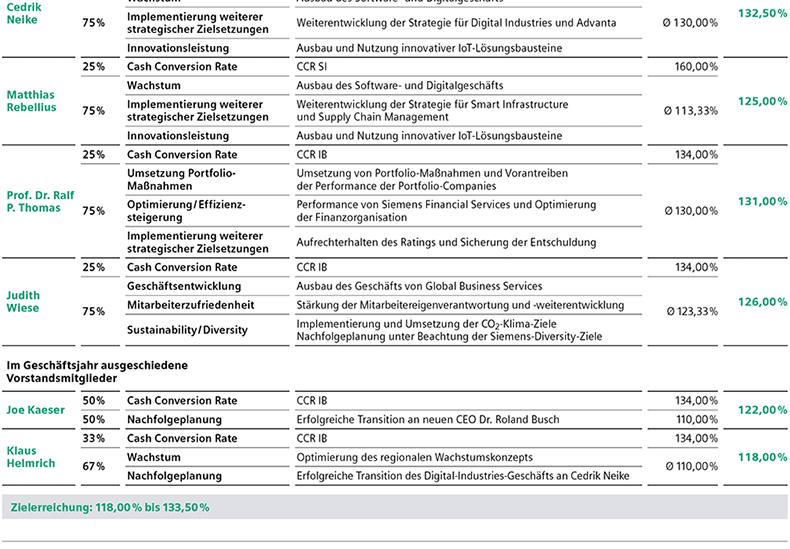Image resolution: width=790 pixels, height=549 pixels.
Task: Click 25% weighting in Judith Wiese section
Action: (x=94, y=267)
